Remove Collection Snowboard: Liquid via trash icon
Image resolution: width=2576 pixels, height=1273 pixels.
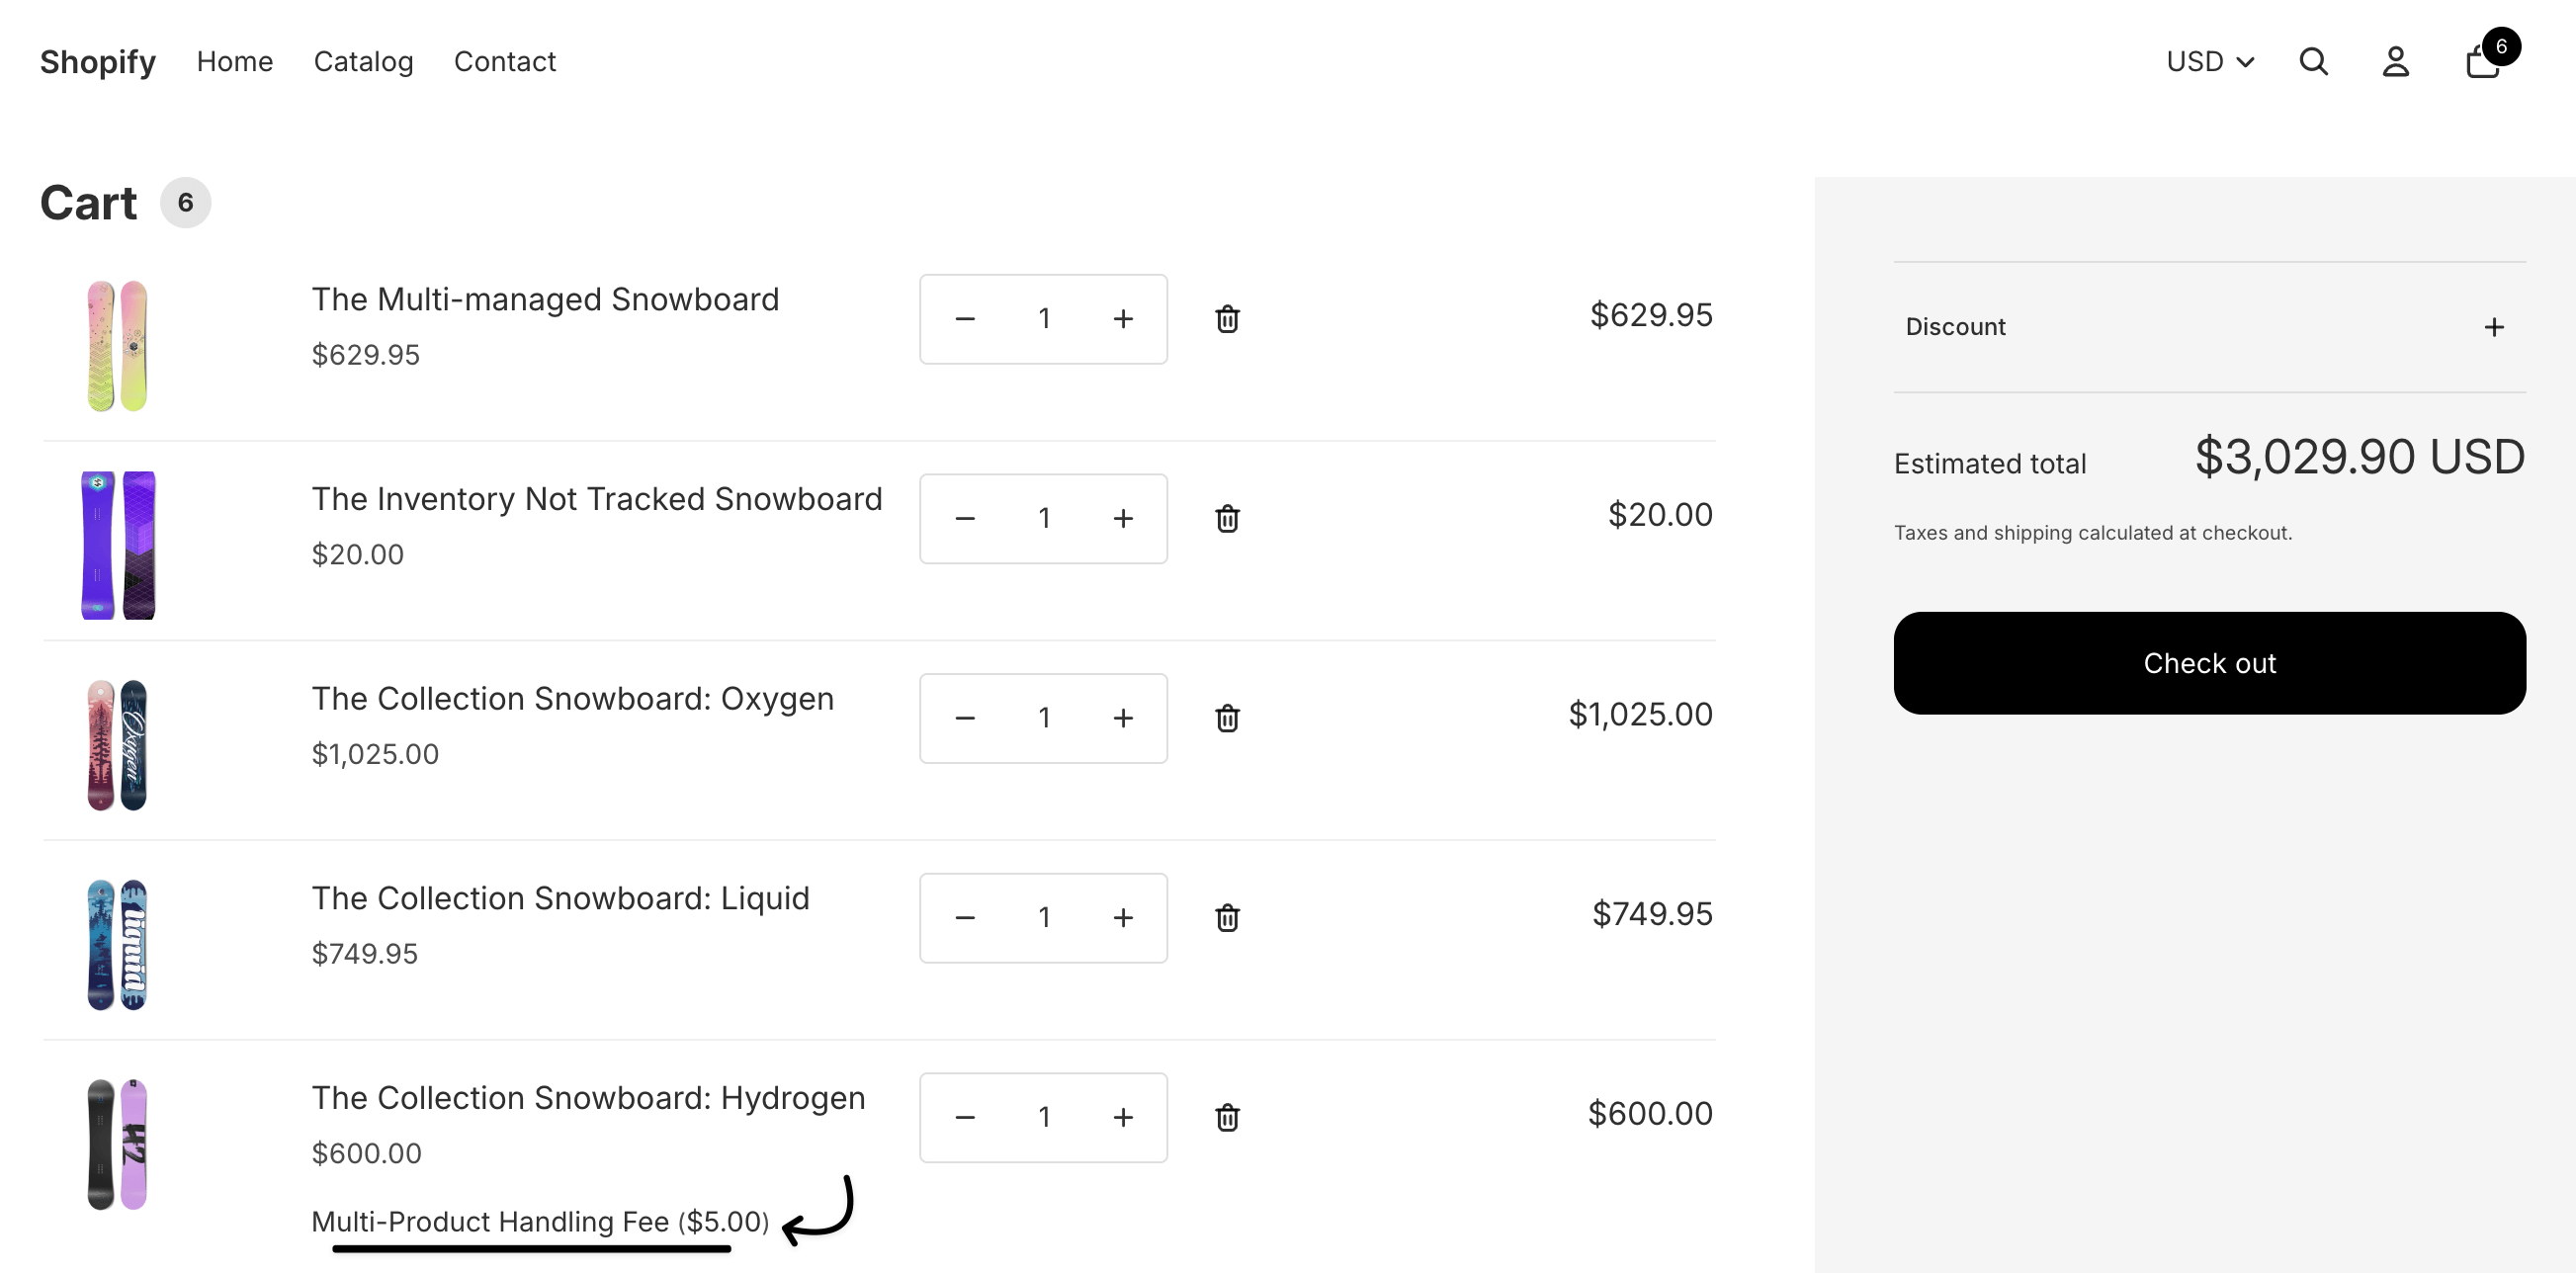click(1227, 917)
